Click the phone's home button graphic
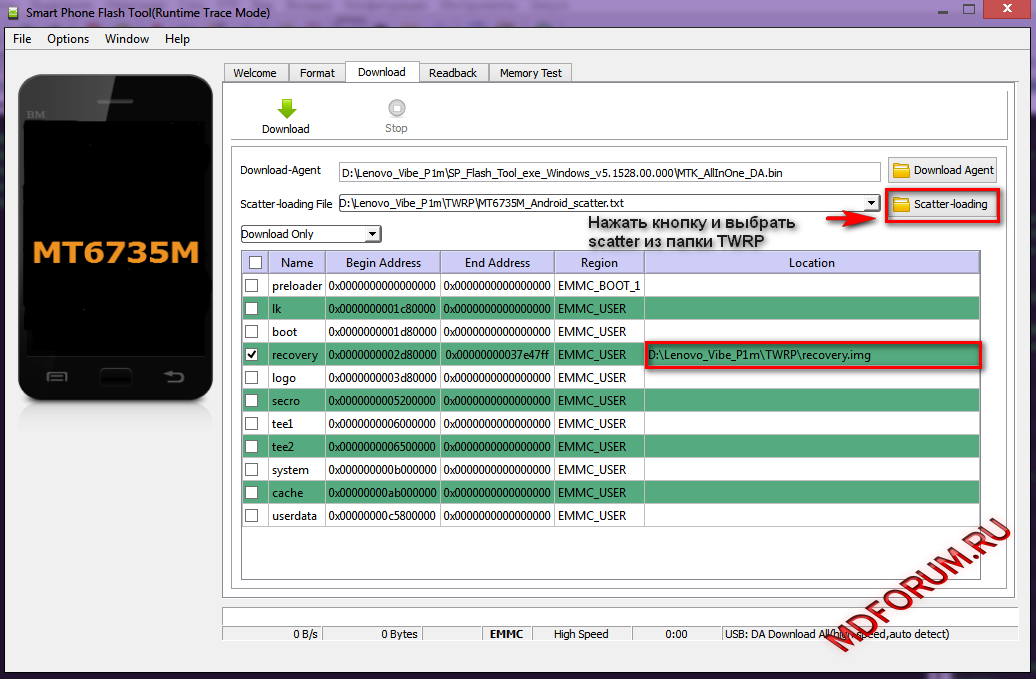 pyautogui.click(x=116, y=377)
